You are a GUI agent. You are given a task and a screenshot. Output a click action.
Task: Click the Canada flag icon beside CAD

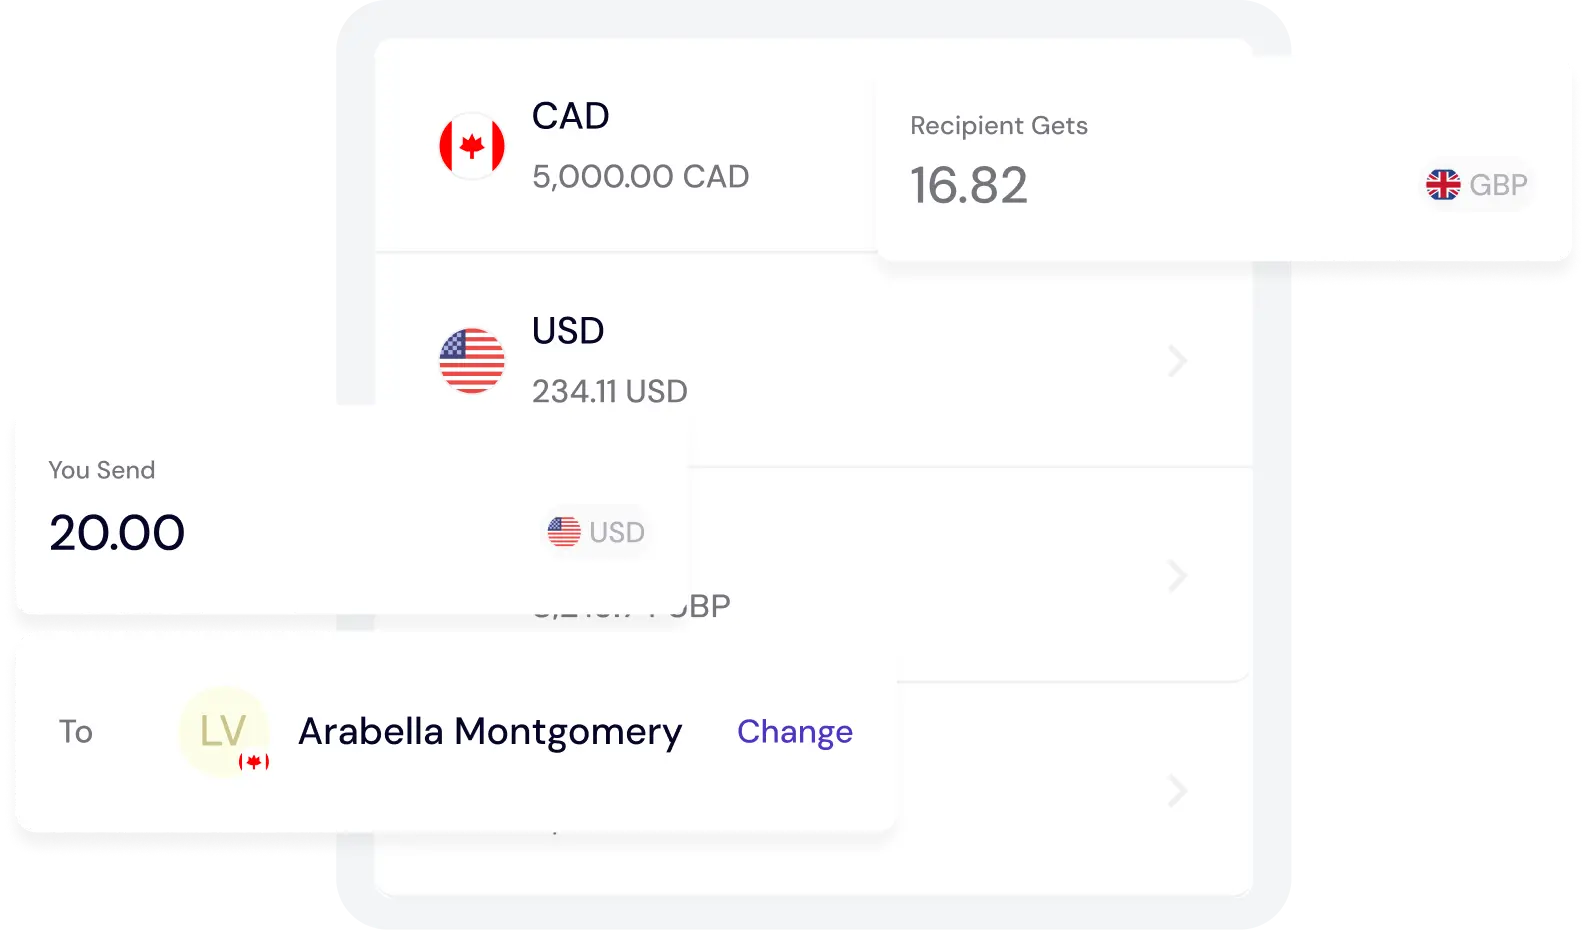click(x=472, y=146)
